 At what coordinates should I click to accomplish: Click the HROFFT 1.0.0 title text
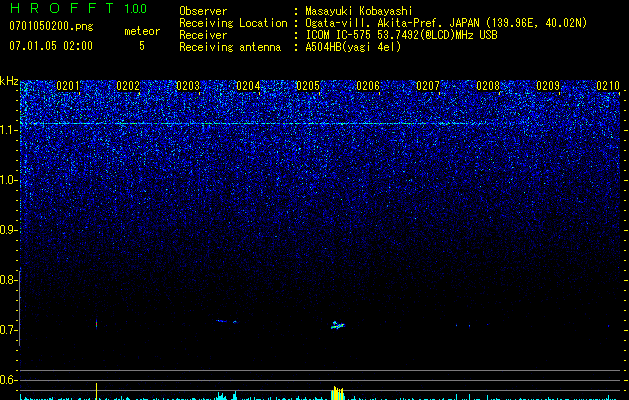coord(78,8)
